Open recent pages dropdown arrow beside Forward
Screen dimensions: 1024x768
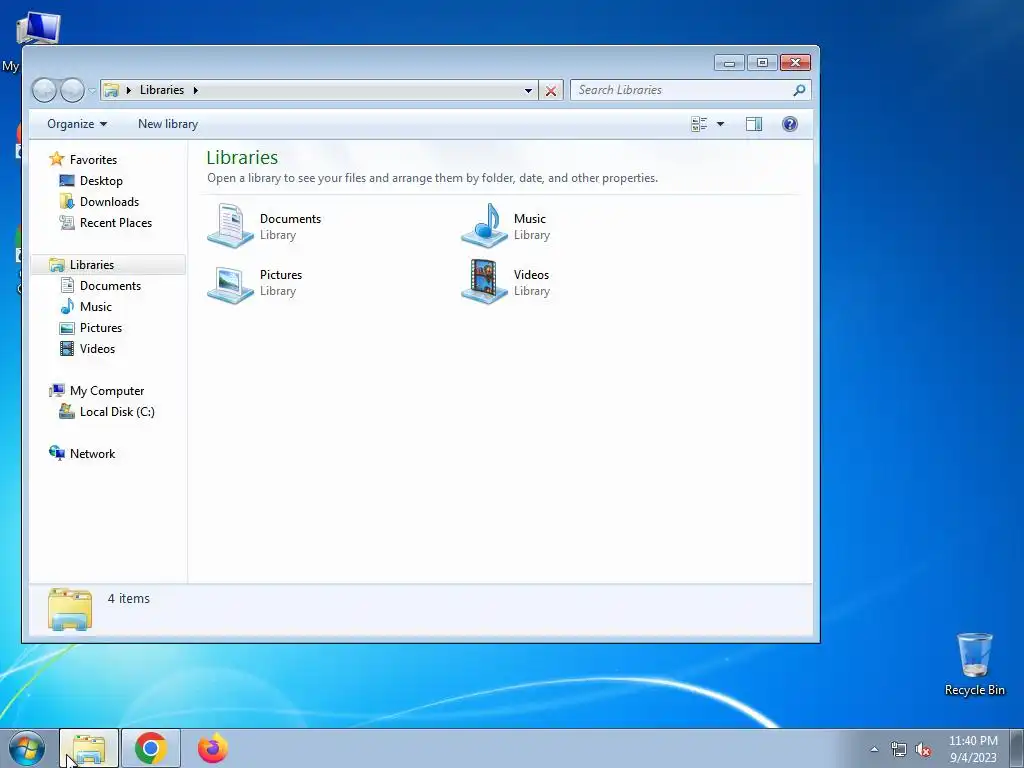(x=92, y=90)
